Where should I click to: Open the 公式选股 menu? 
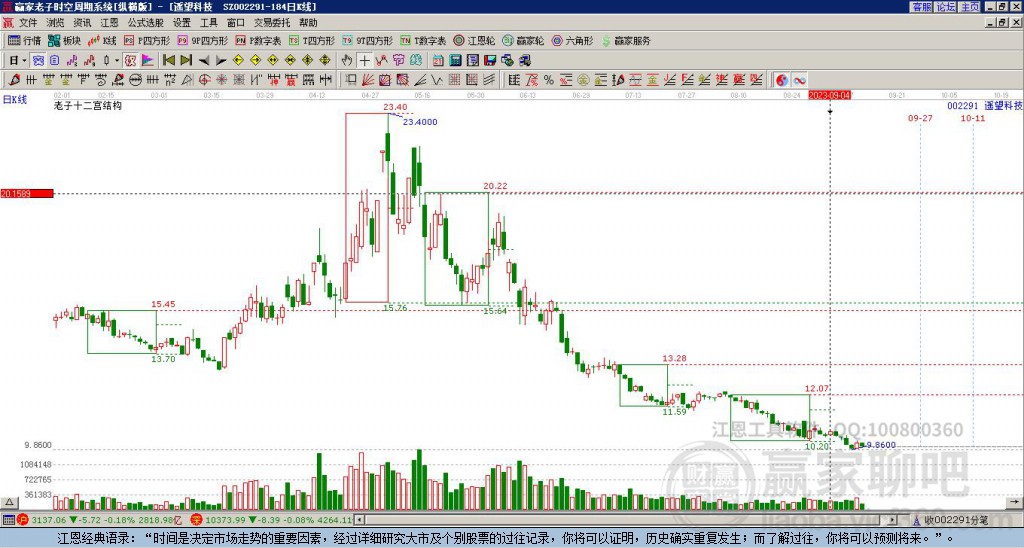coord(146,23)
